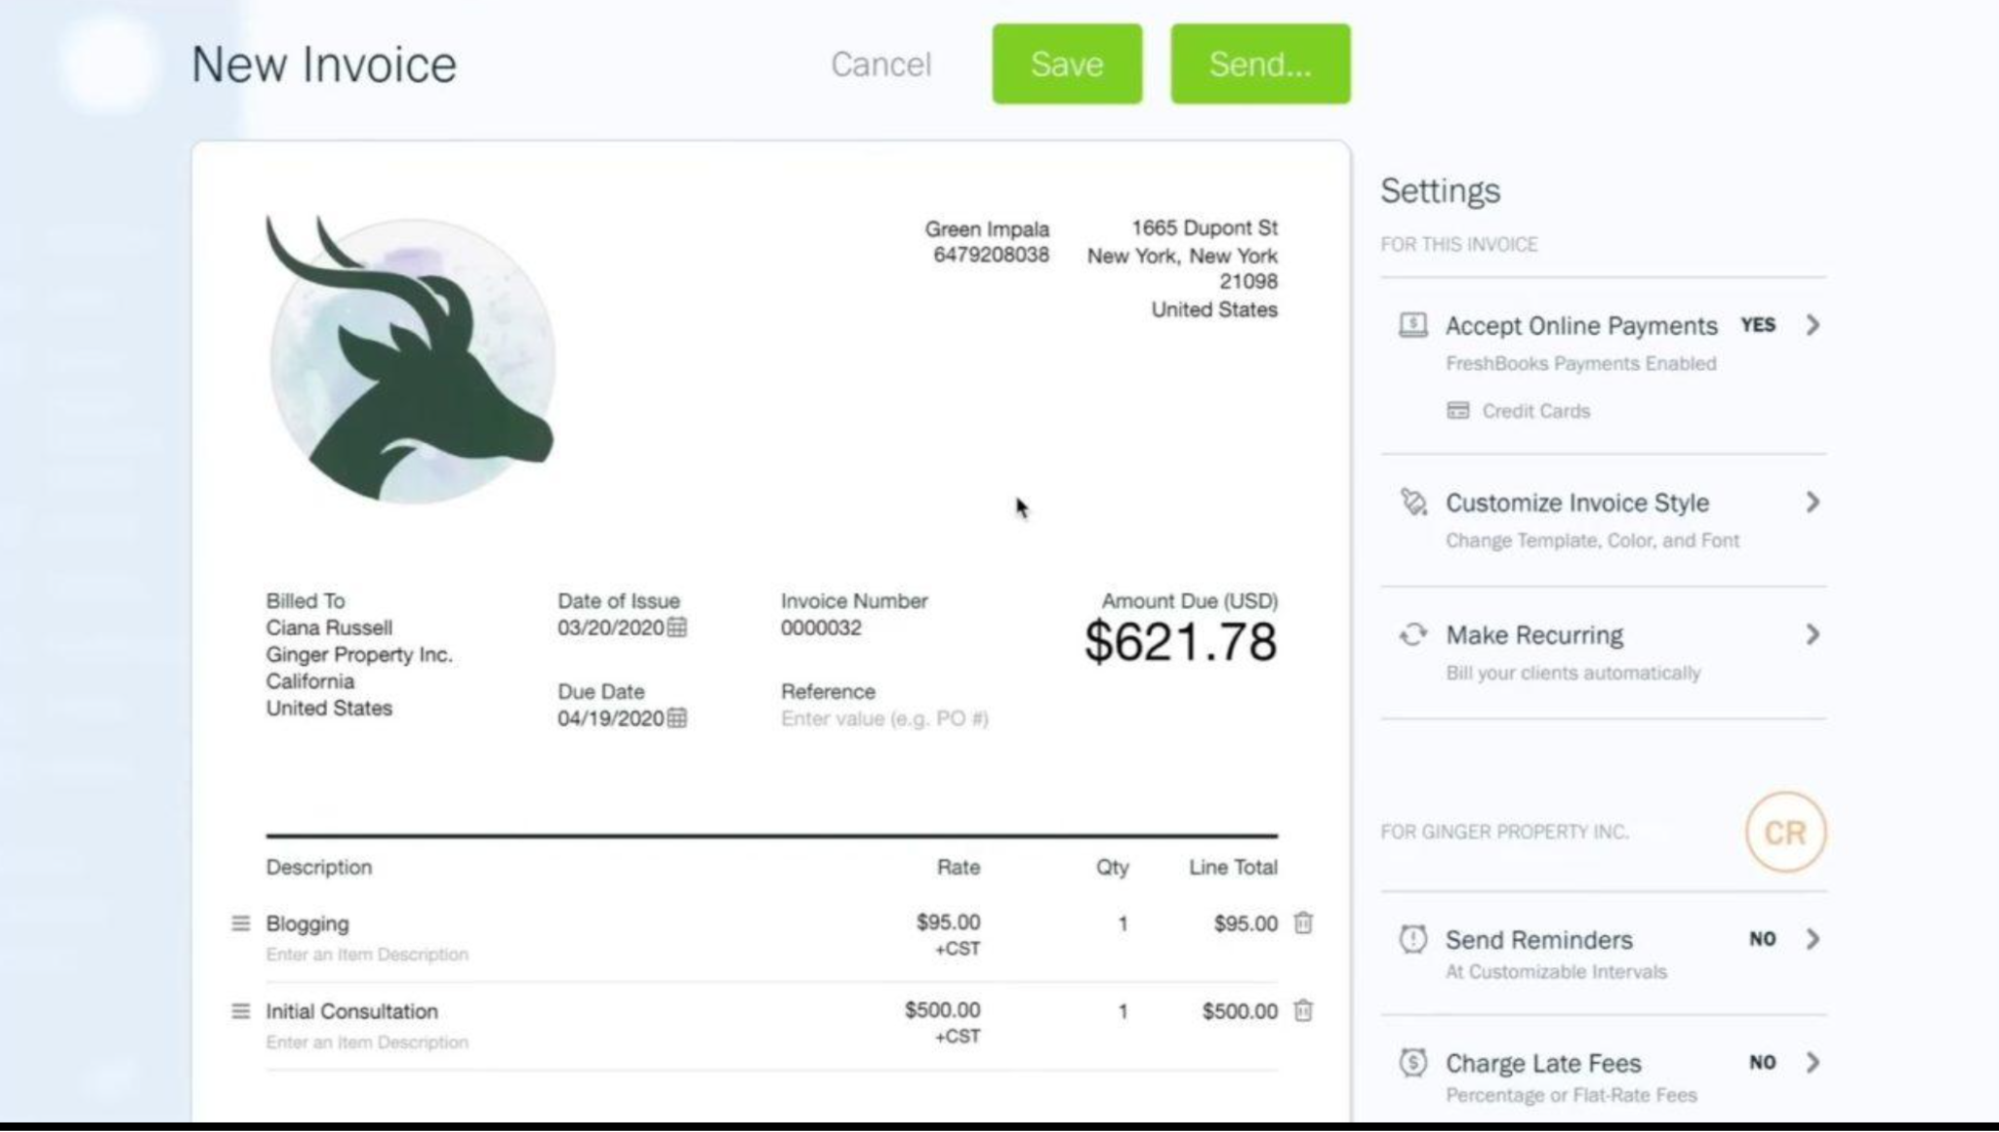Edit the issue date 03/20/2020

pos(610,628)
